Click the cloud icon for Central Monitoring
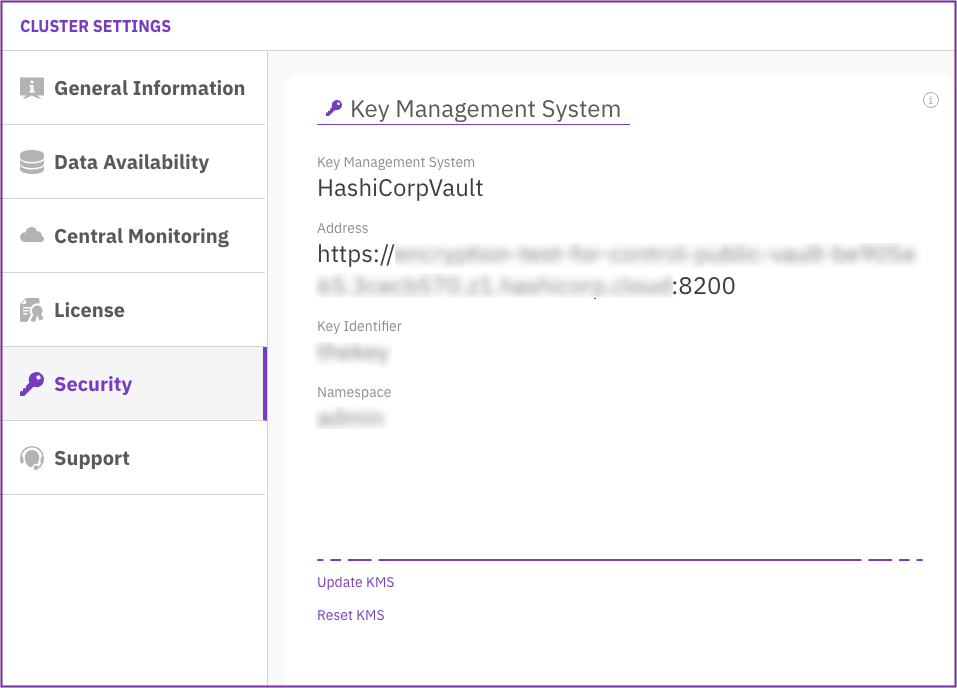This screenshot has width=957, height=688. [x=31, y=235]
